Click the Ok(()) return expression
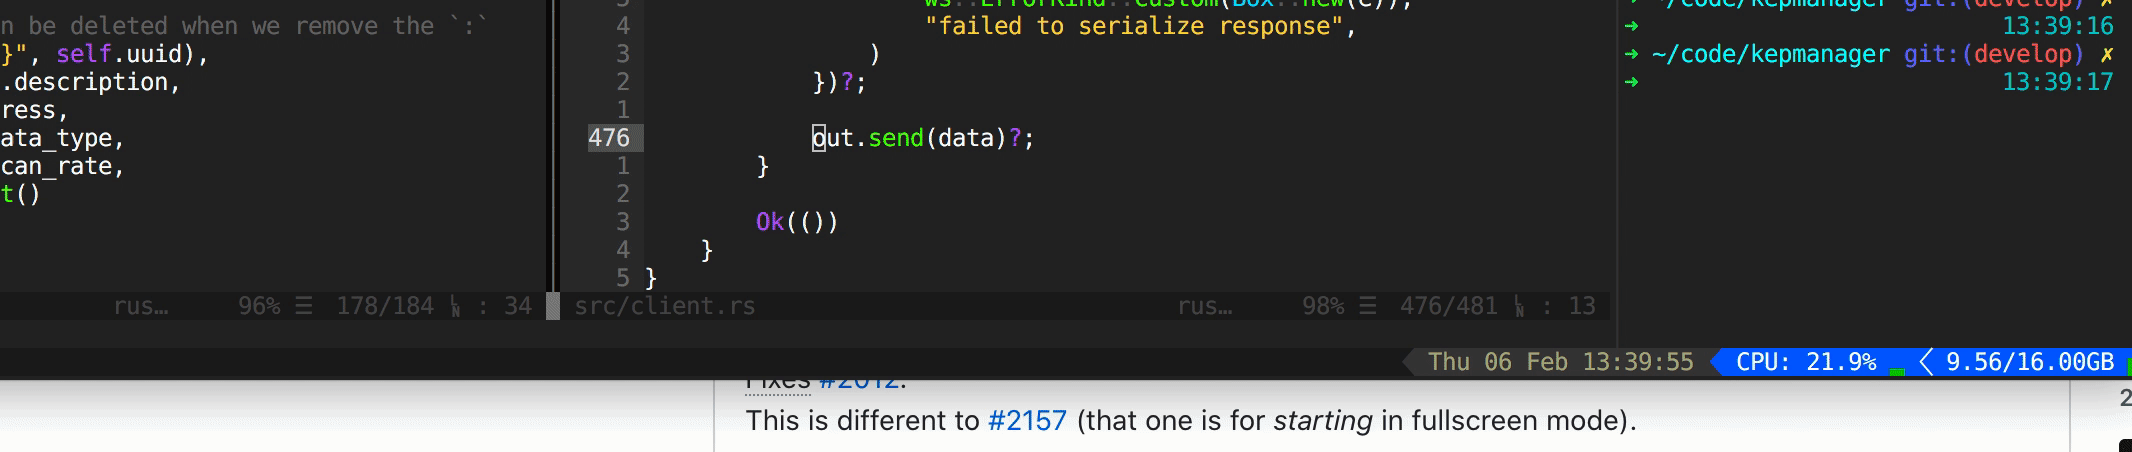This screenshot has width=2132, height=452. [796, 222]
